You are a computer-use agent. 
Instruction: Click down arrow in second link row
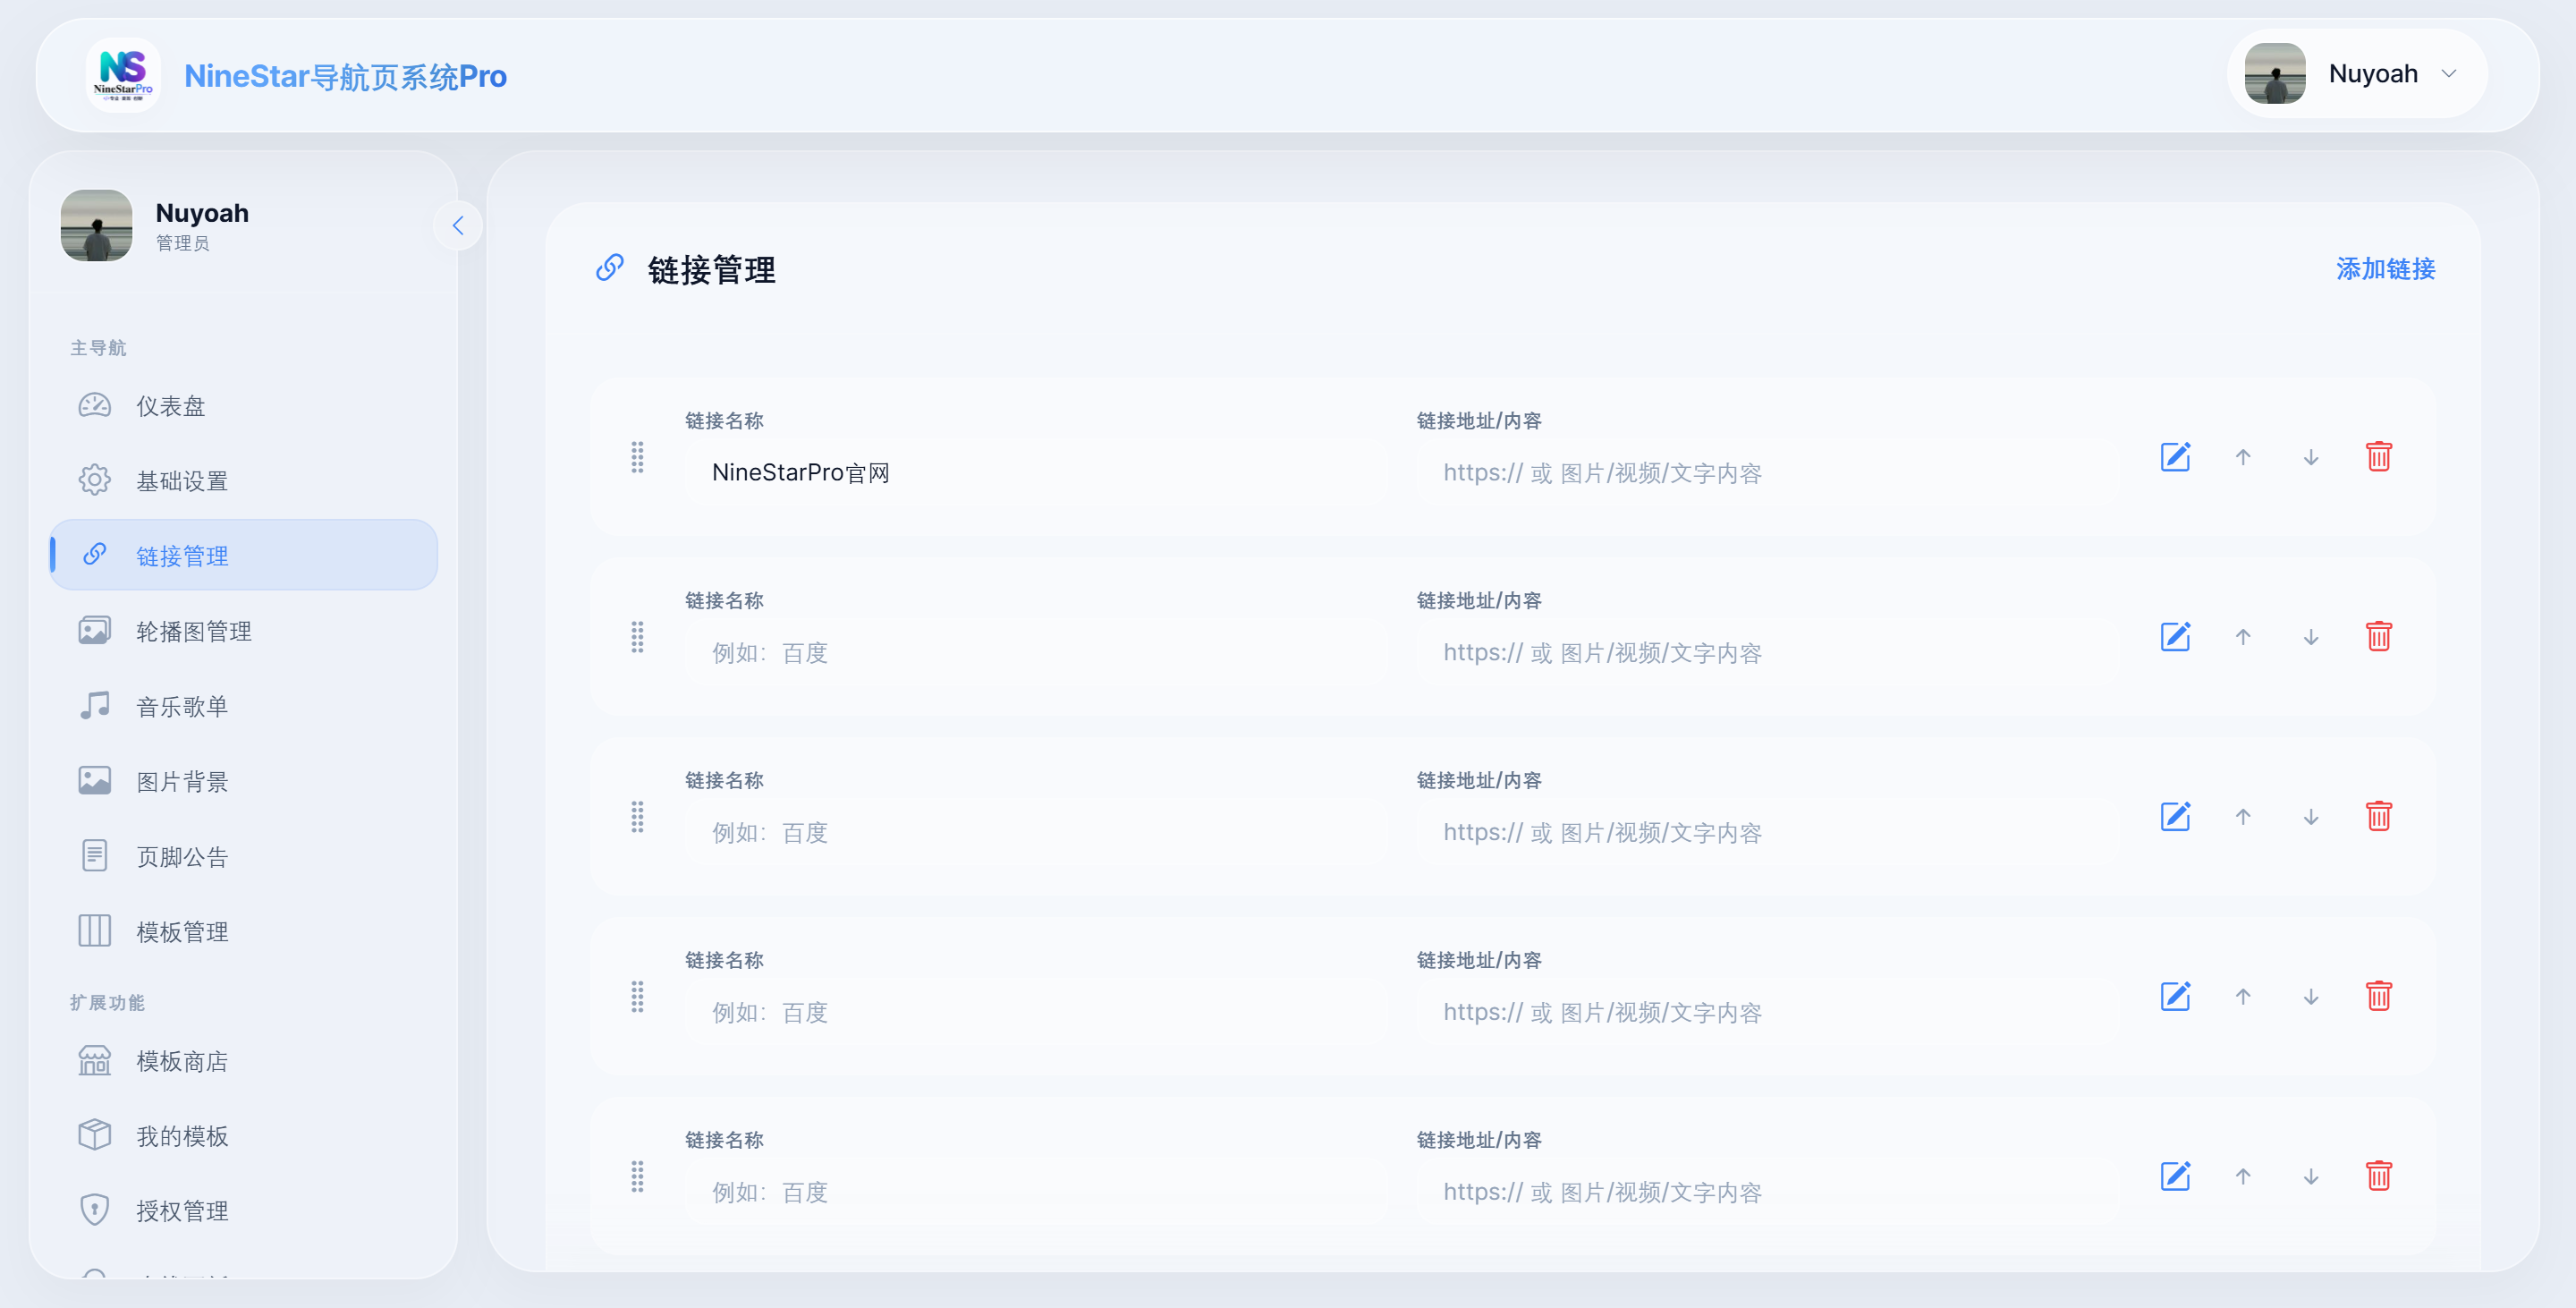[2311, 637]
